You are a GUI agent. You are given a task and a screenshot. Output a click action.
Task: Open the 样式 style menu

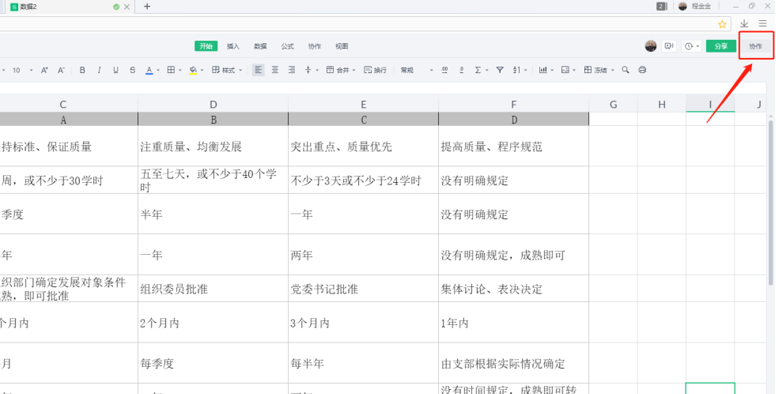227,70
